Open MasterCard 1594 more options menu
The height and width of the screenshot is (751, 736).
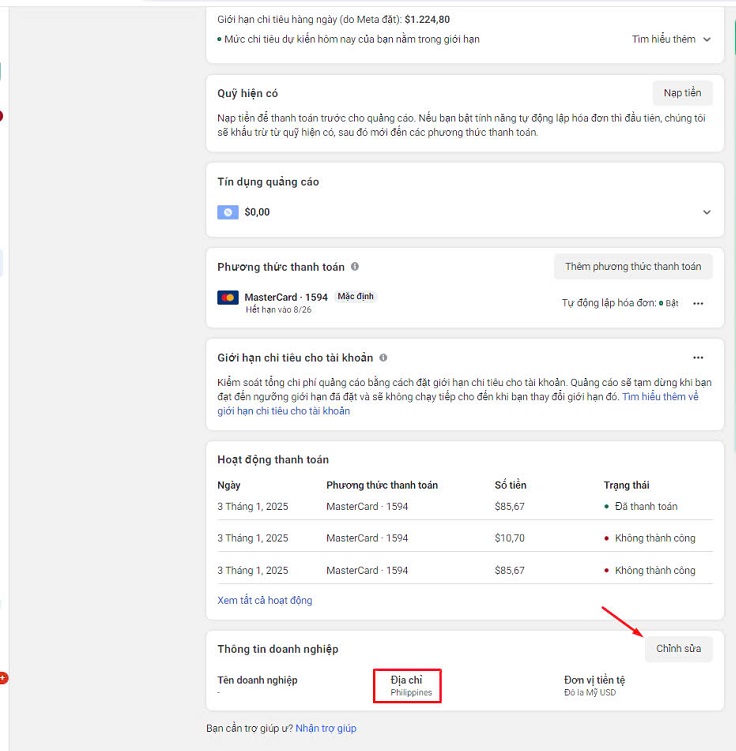click(x=698, y=303)
